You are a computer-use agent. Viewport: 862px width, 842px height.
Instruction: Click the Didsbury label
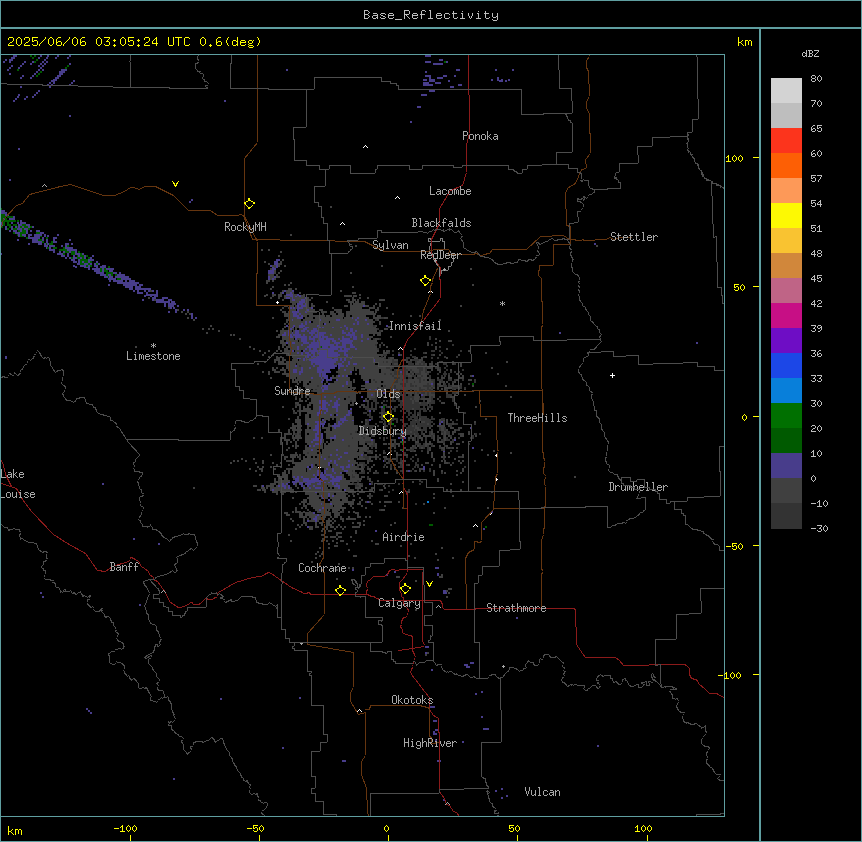tap(383, 431)
